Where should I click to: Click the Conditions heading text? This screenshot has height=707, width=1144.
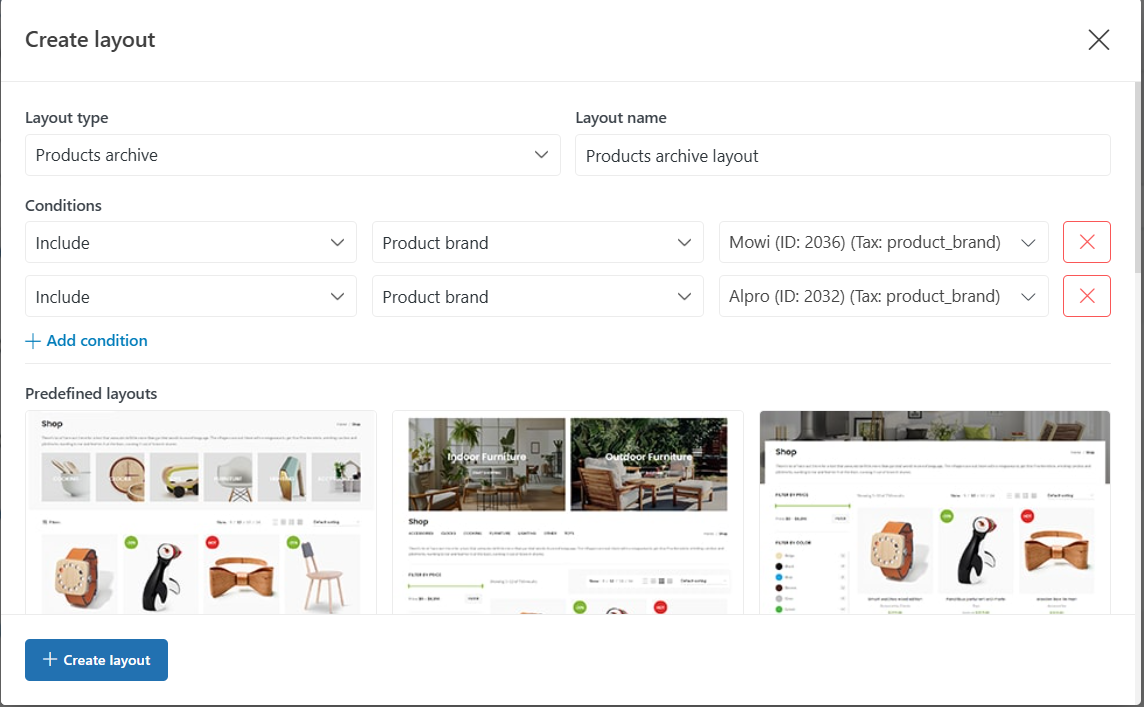pyautogui.click(x=63, y=206)
